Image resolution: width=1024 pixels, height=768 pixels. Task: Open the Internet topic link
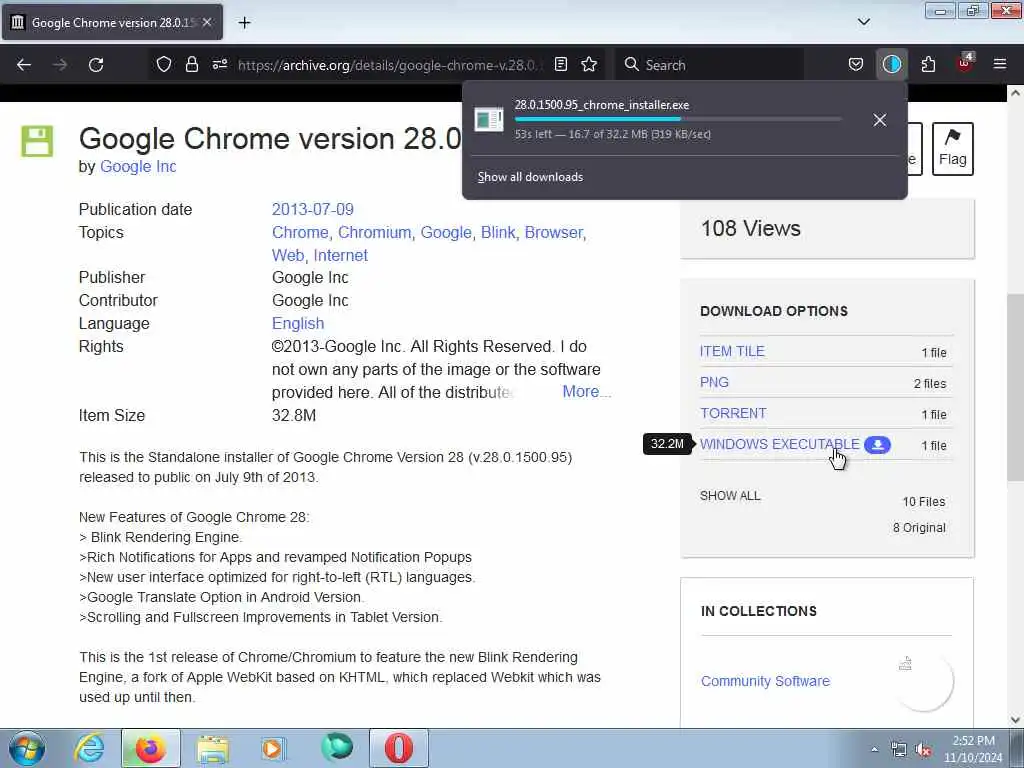(x=340, y=255)
